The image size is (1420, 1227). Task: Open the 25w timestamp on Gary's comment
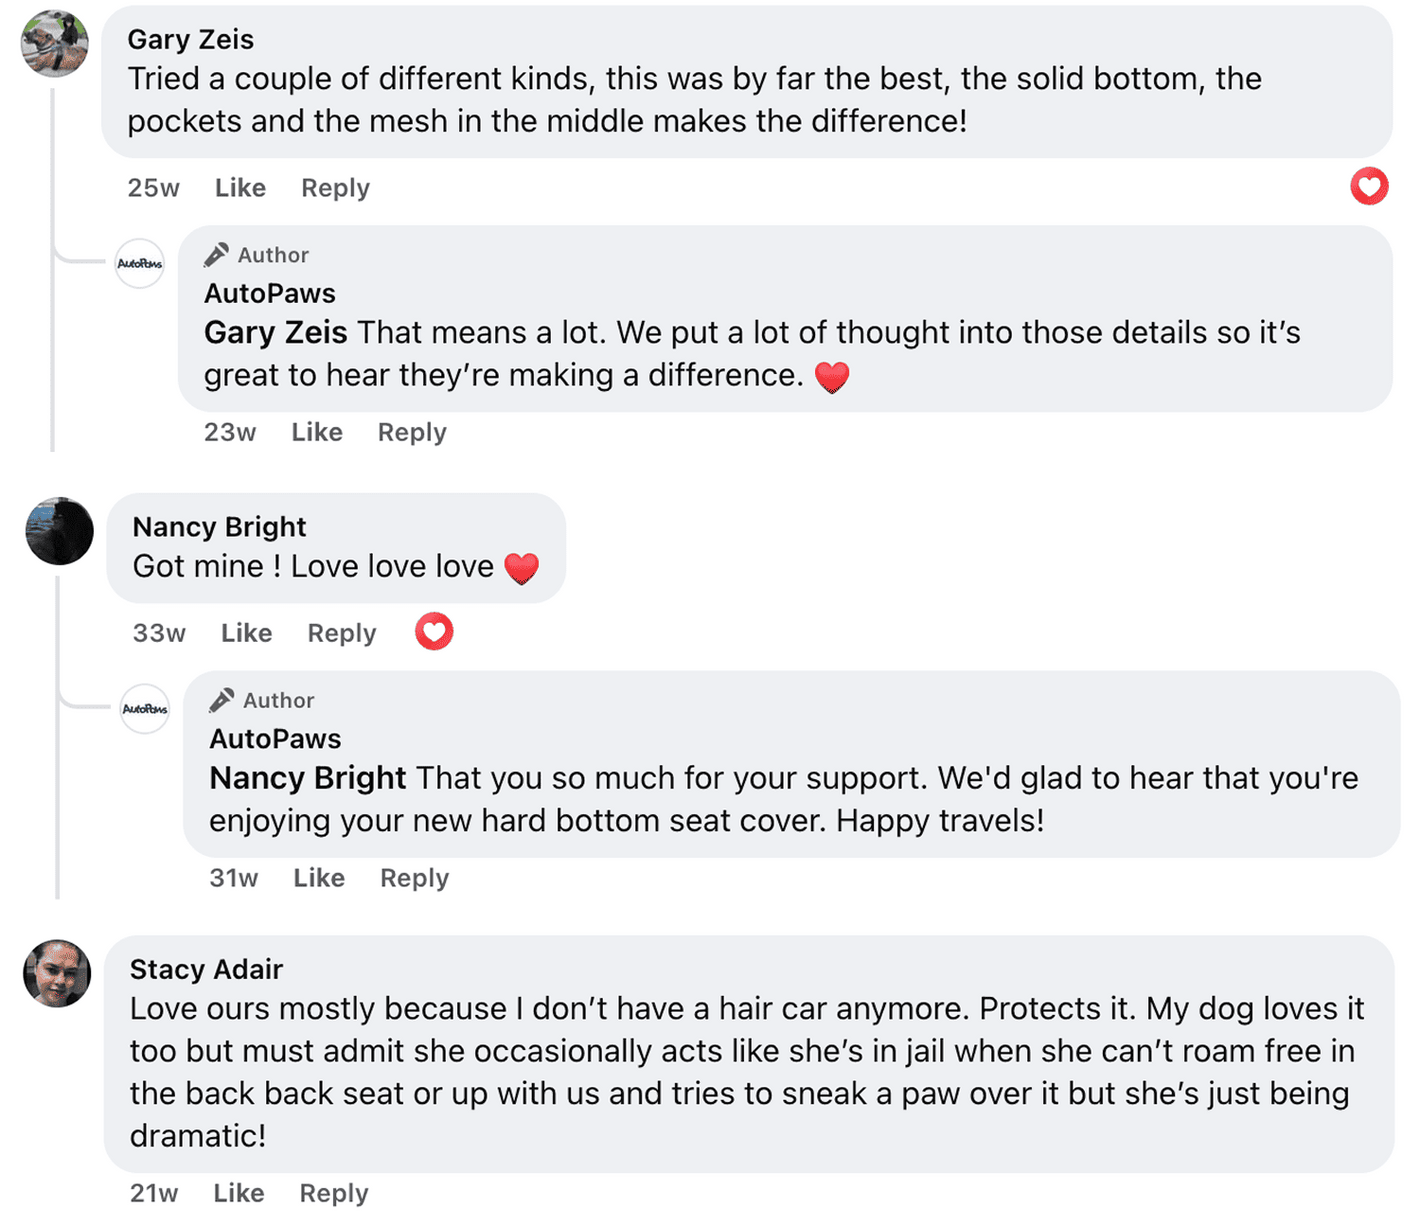(153, 188)
